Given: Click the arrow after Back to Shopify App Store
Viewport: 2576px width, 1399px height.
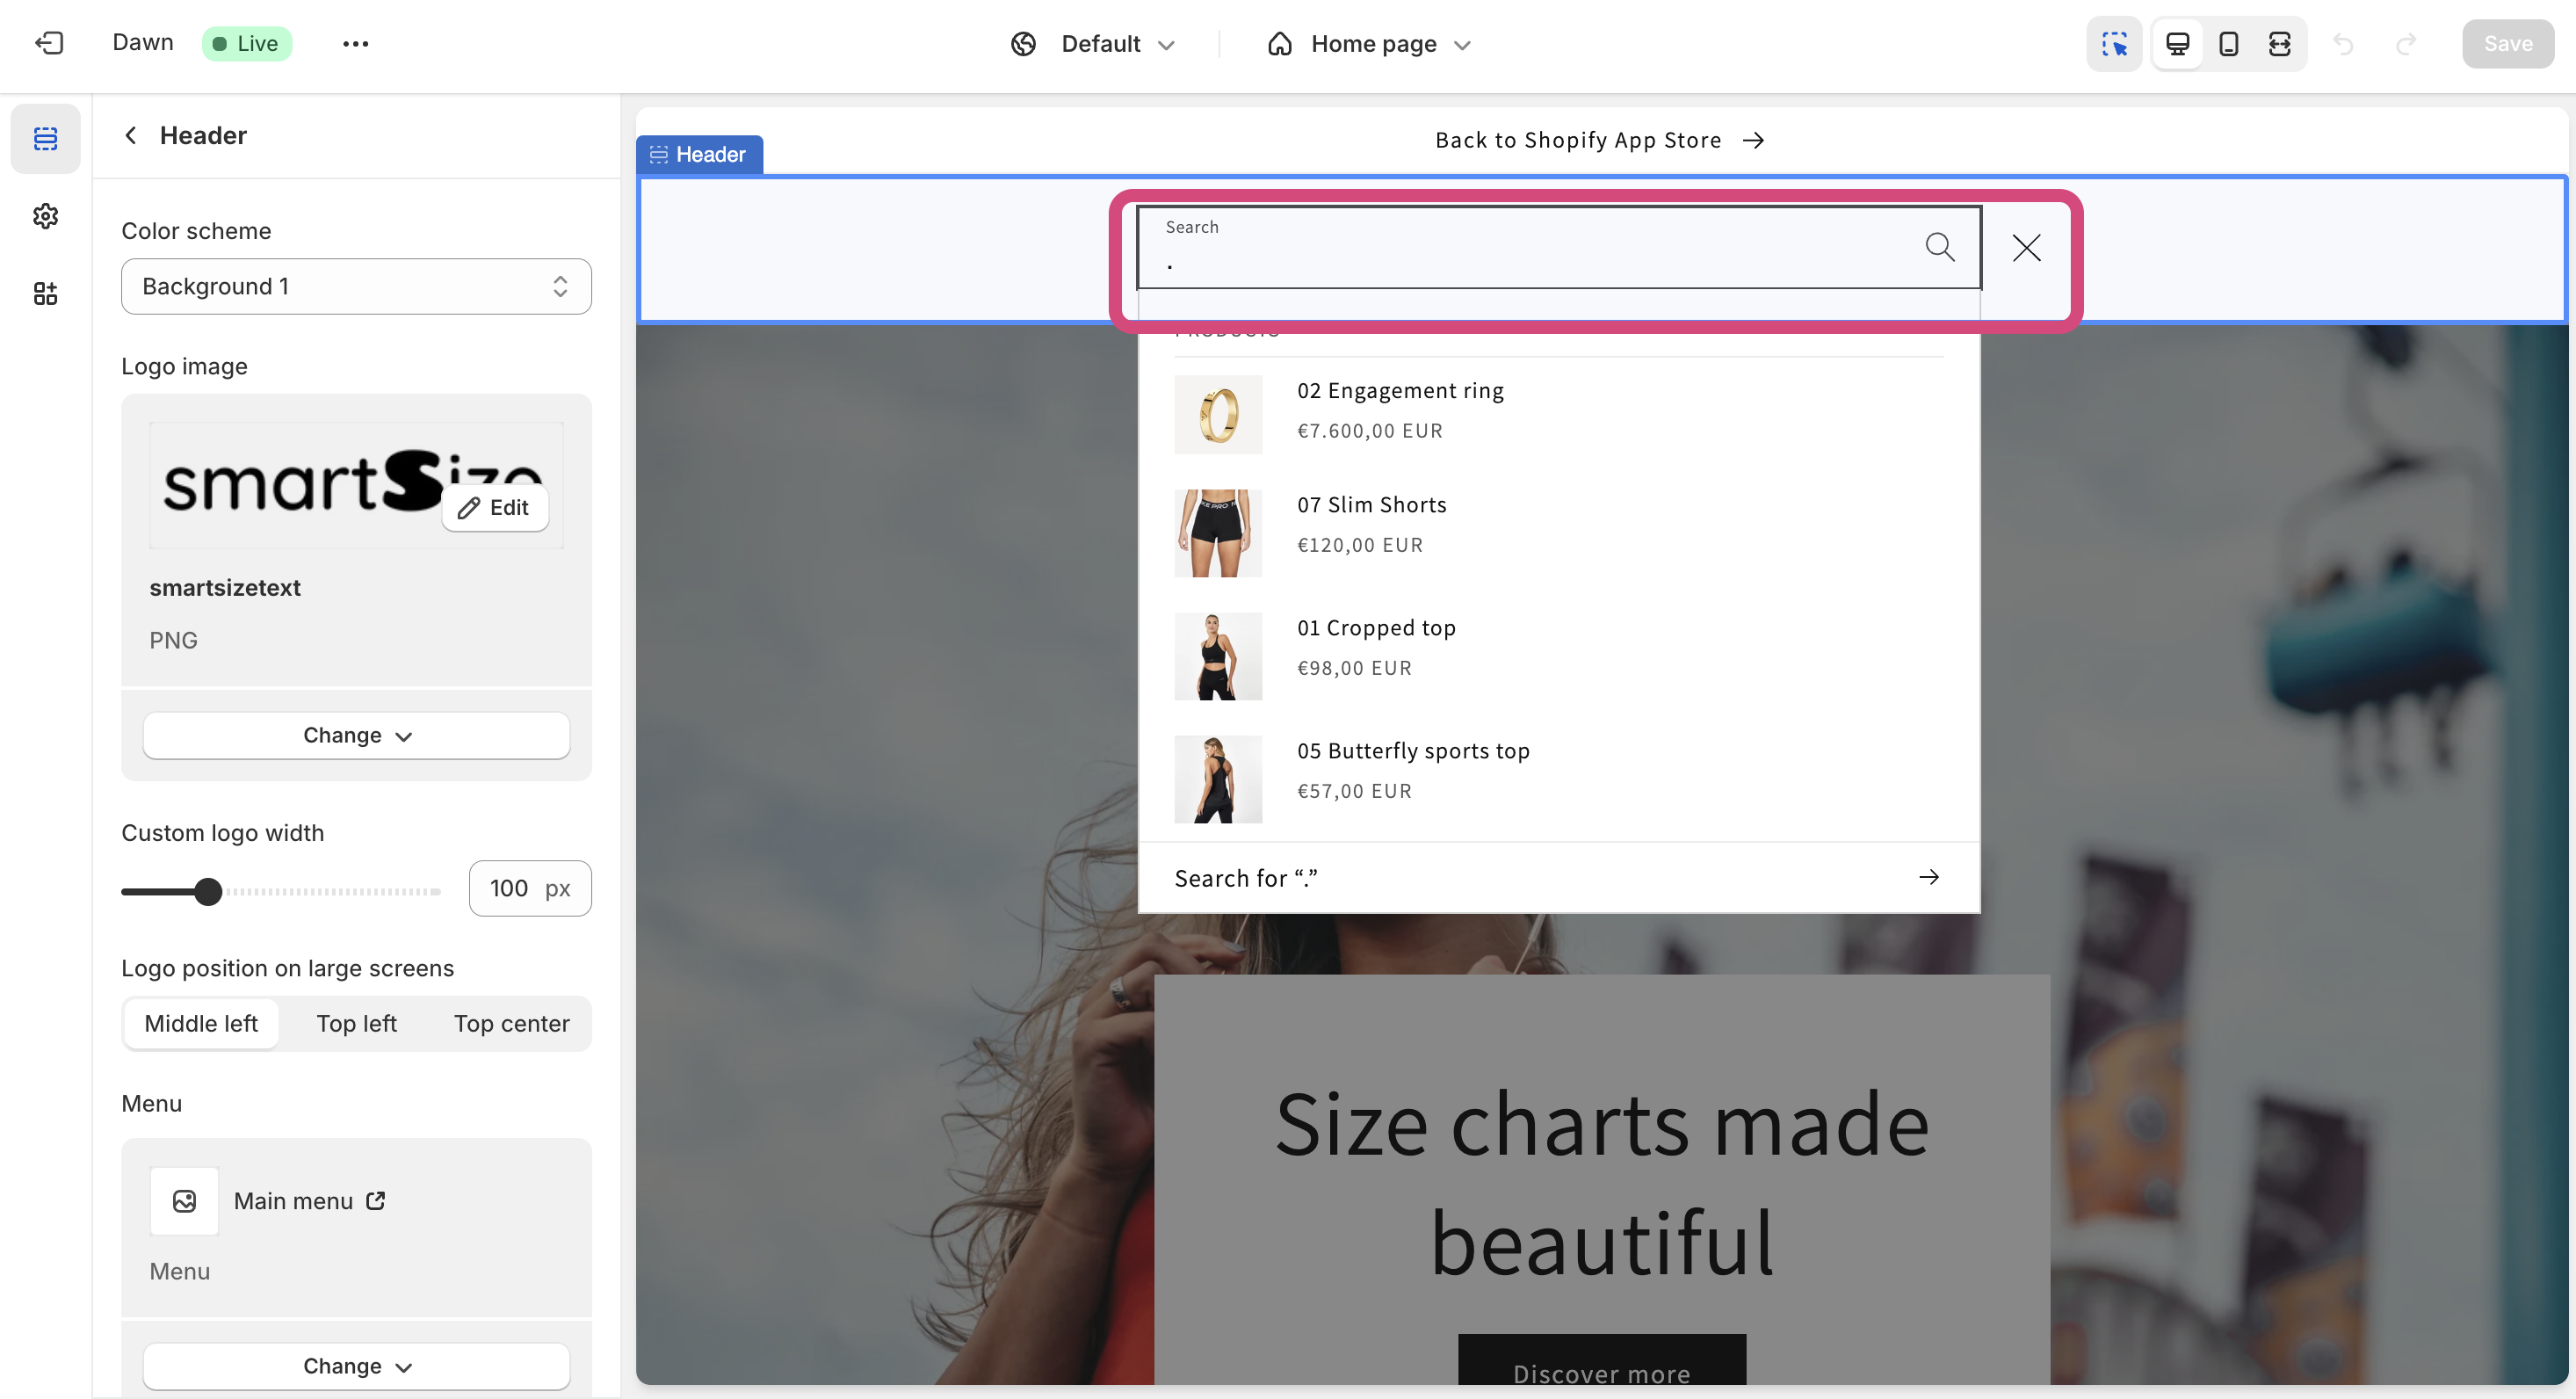Looking at the screenshot, I should tap(1753, 140).
